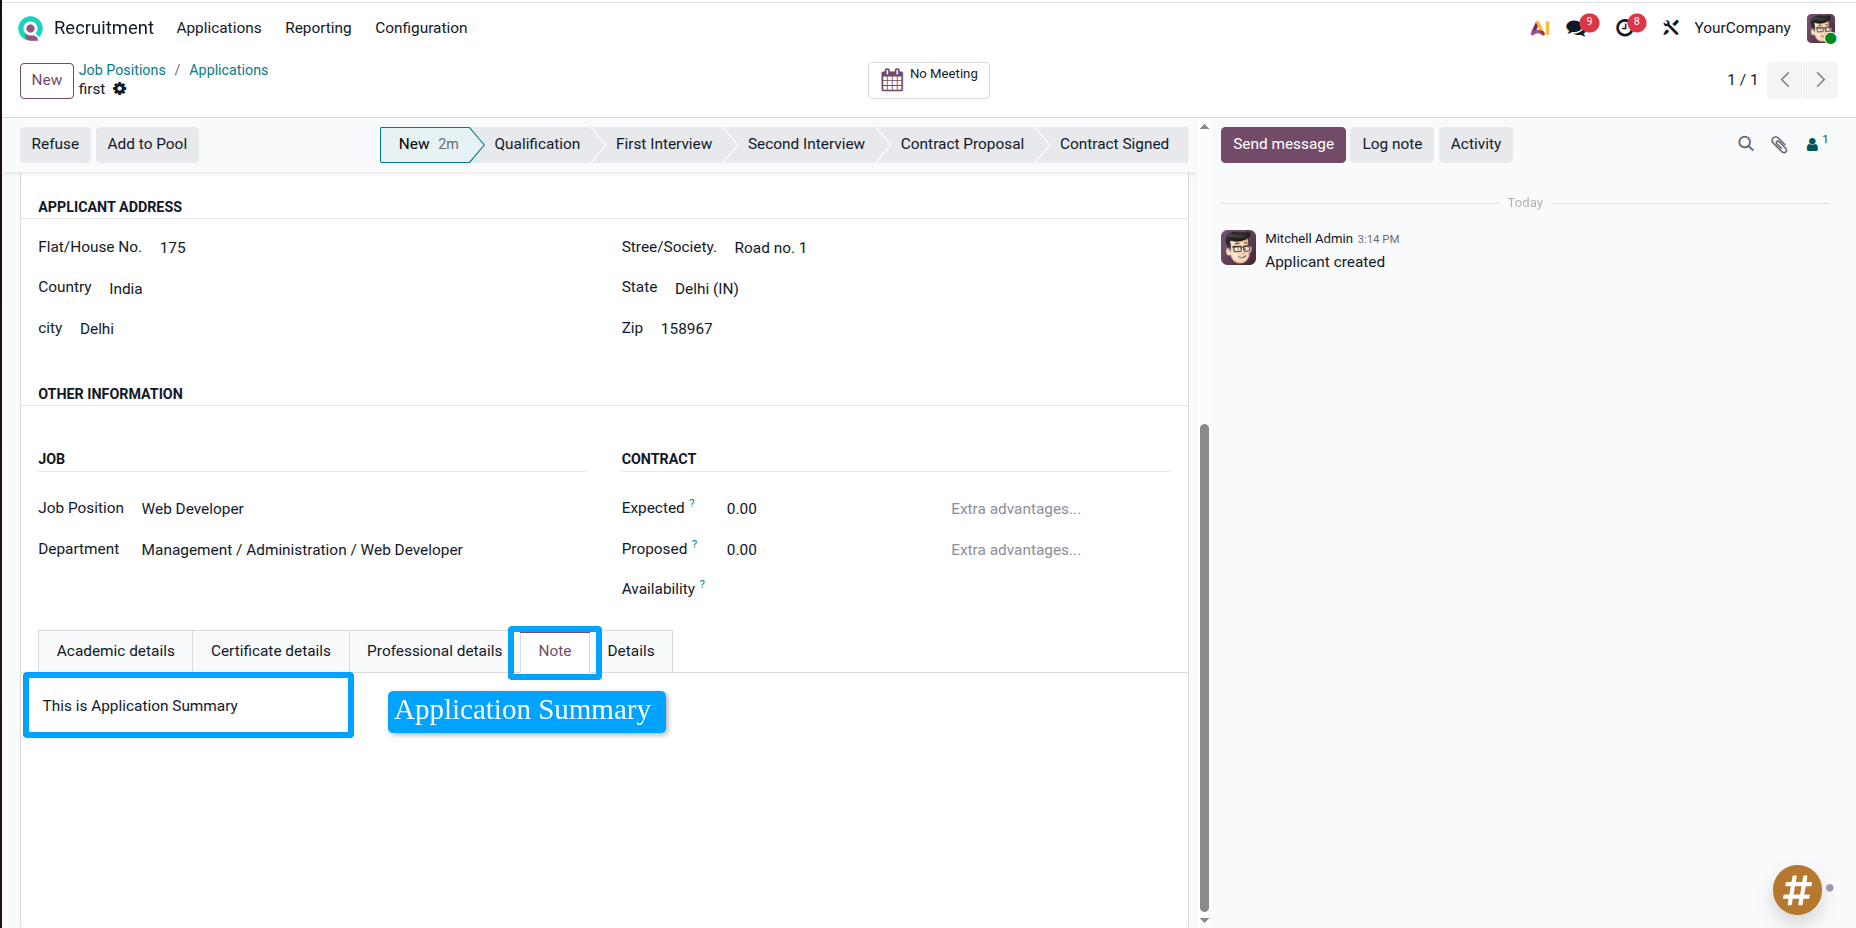Click the gear icon next to first
The width and height of the screenshot is (1856, 928).
point(120,89)
